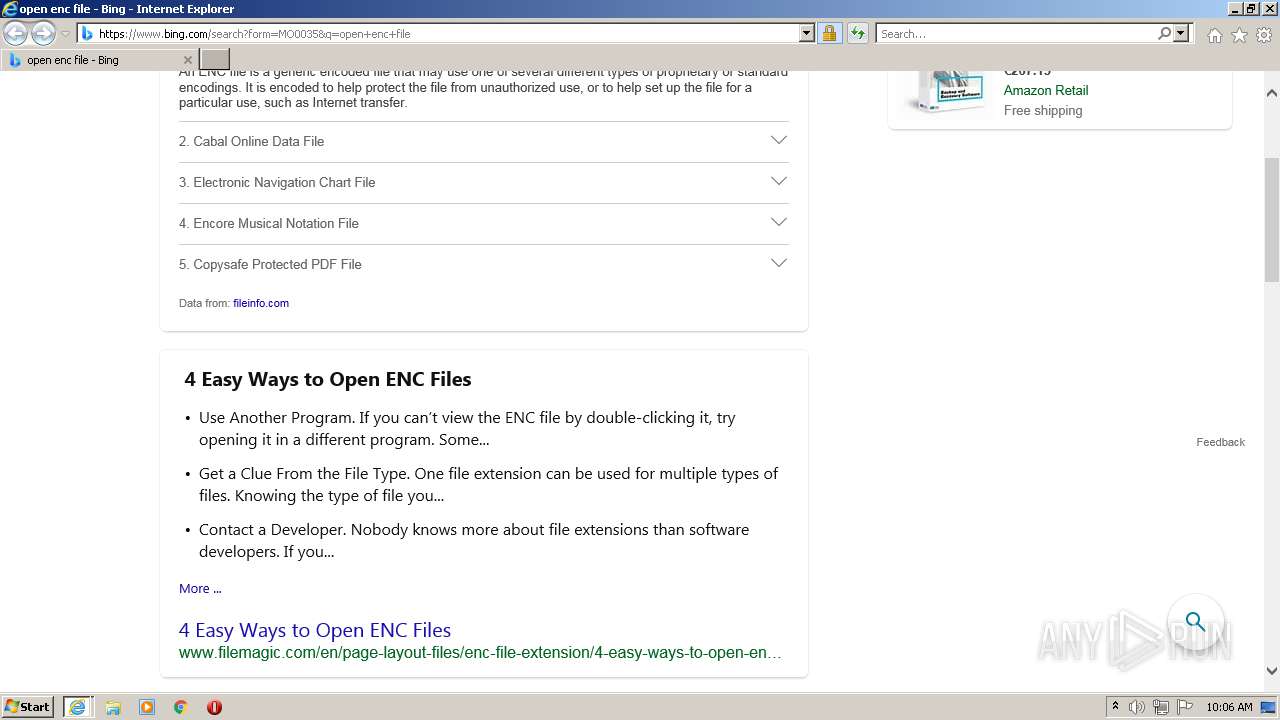Click the Home icon
The width and height of the screenshot is (1280, 720).
[1214, 35]
